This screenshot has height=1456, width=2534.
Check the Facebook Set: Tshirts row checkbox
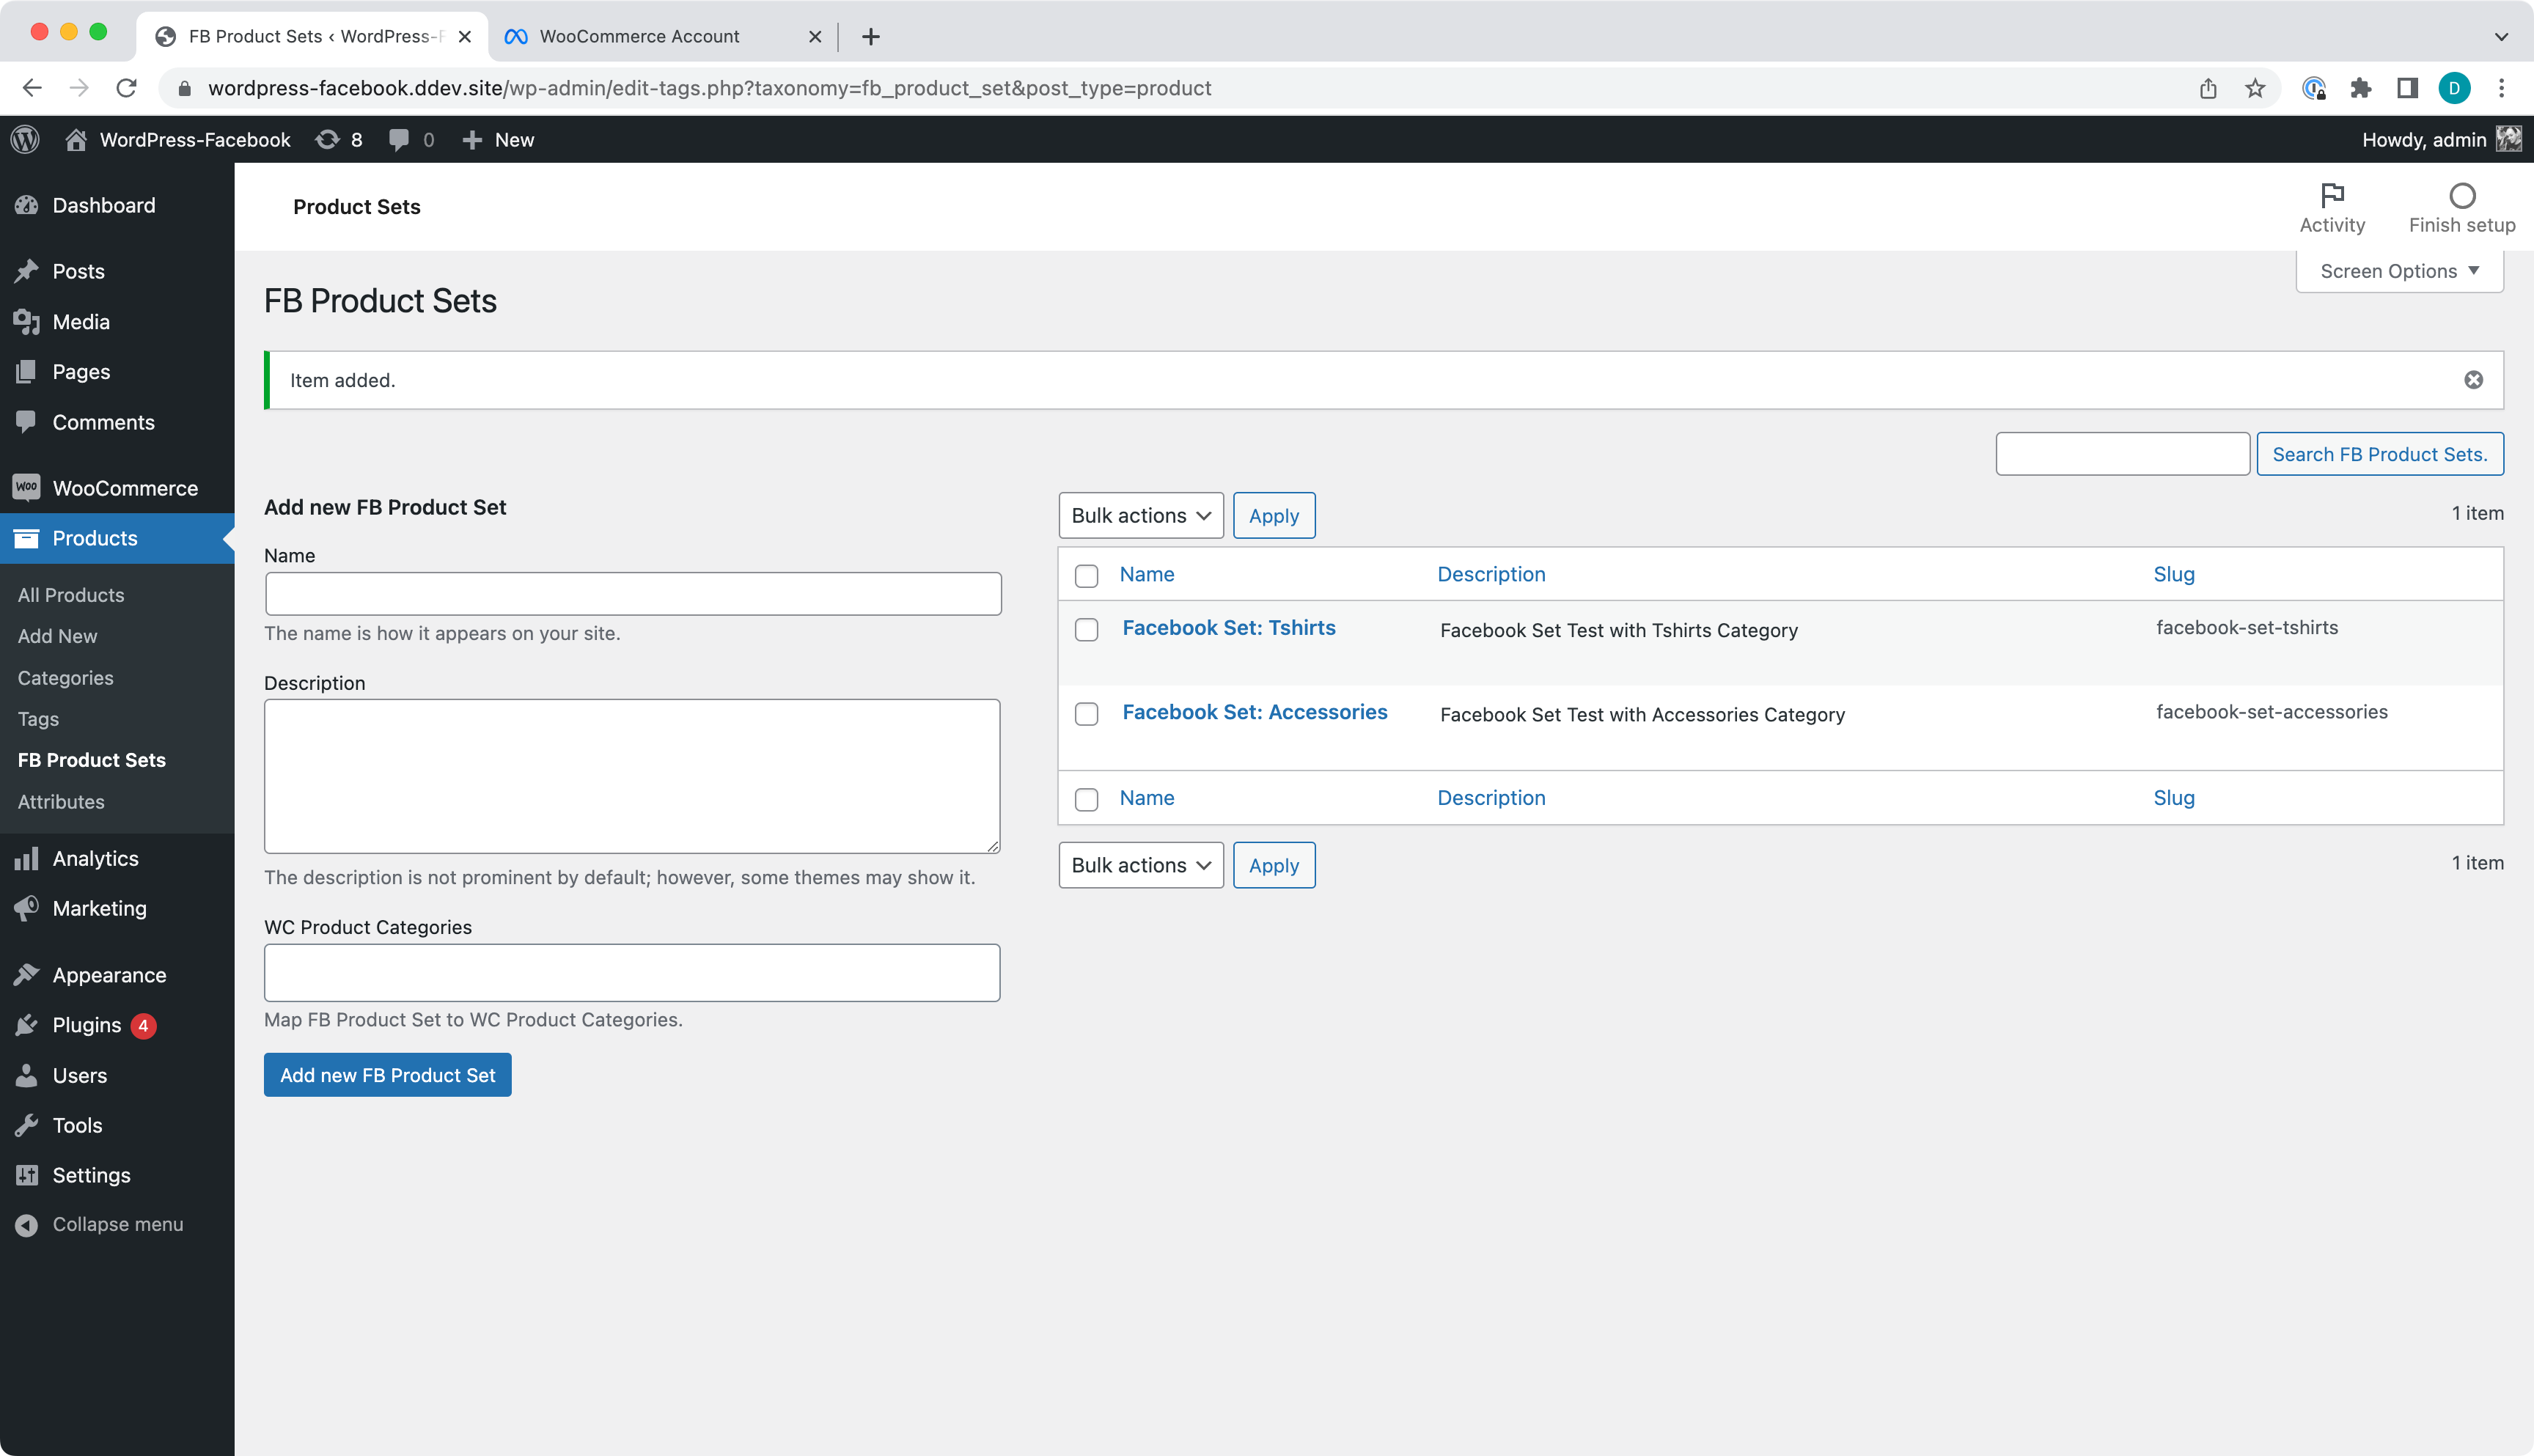[1086, 630]
